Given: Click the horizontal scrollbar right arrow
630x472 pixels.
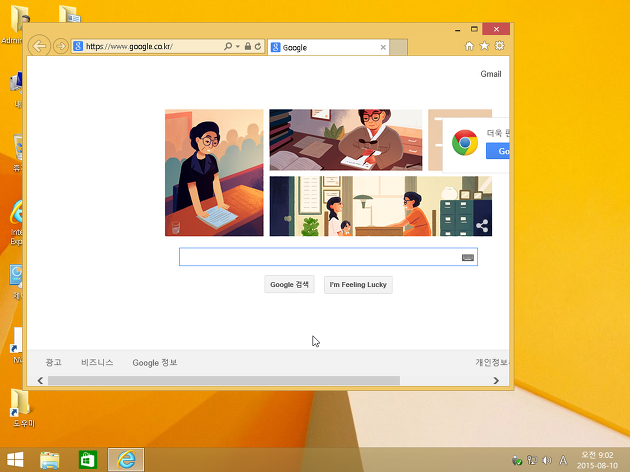Looking at the screenshot, I should tap(496, 380).
